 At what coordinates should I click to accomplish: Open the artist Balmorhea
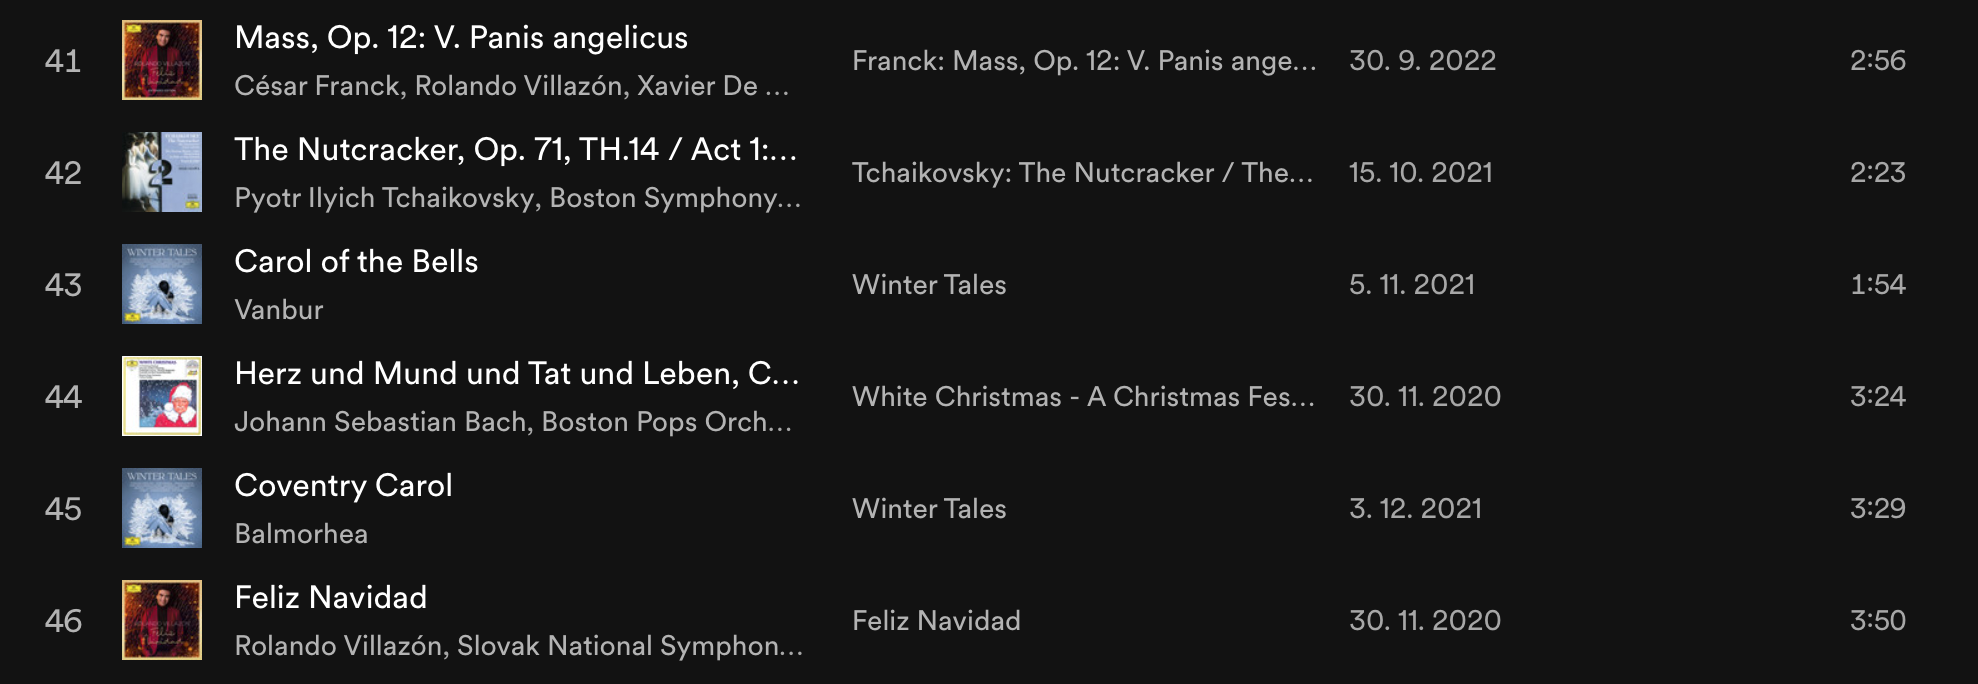(x=301, y=534)
